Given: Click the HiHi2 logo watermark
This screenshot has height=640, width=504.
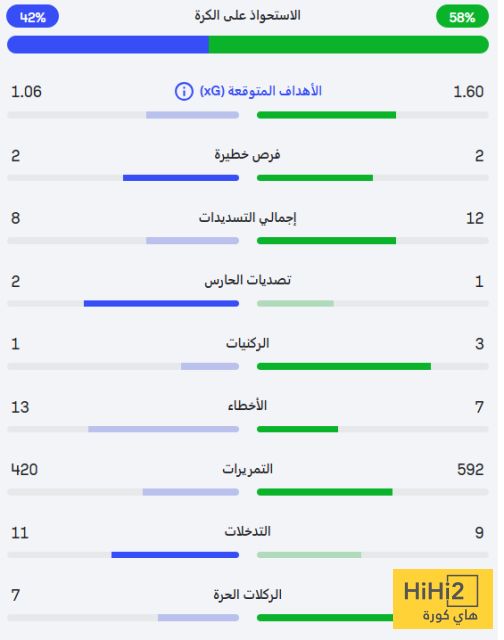Looking at the screenshot, I should coord(443,599).
